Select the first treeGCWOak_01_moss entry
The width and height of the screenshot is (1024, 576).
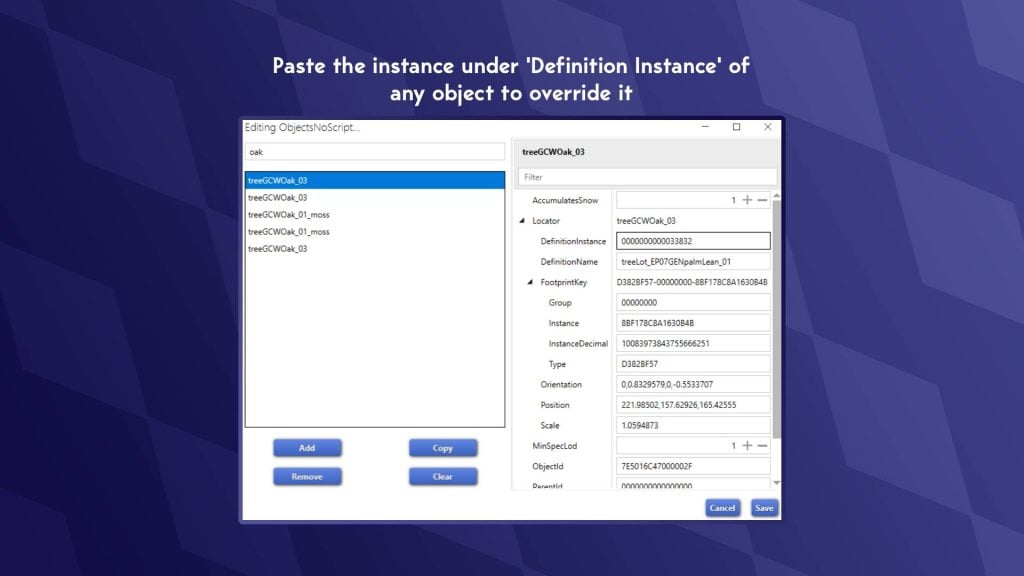tap(289, 215)
